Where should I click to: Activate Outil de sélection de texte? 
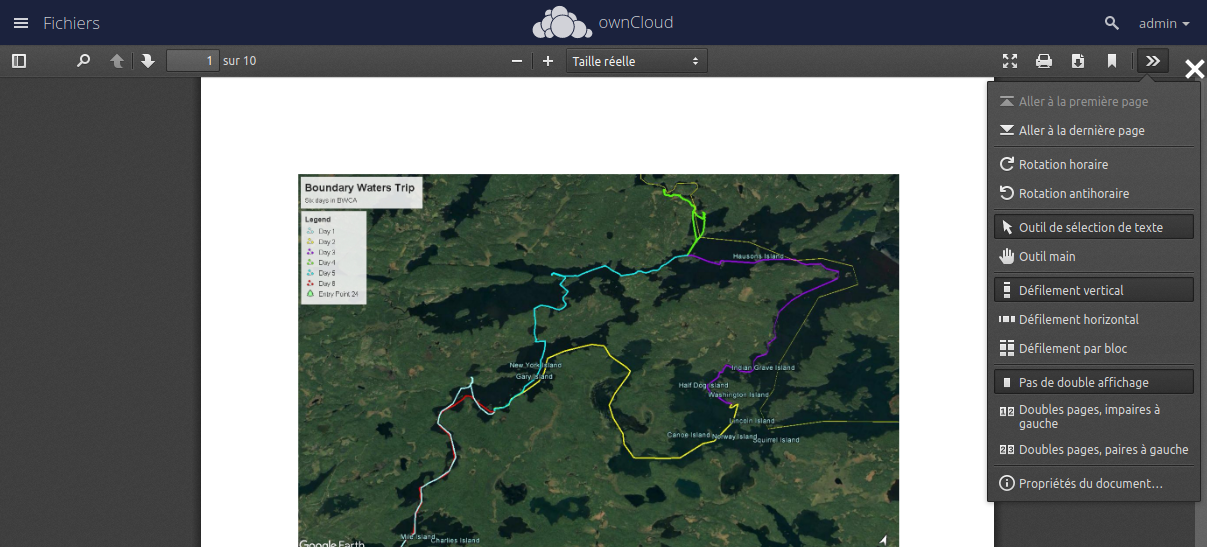click(x=1094, y=227)
